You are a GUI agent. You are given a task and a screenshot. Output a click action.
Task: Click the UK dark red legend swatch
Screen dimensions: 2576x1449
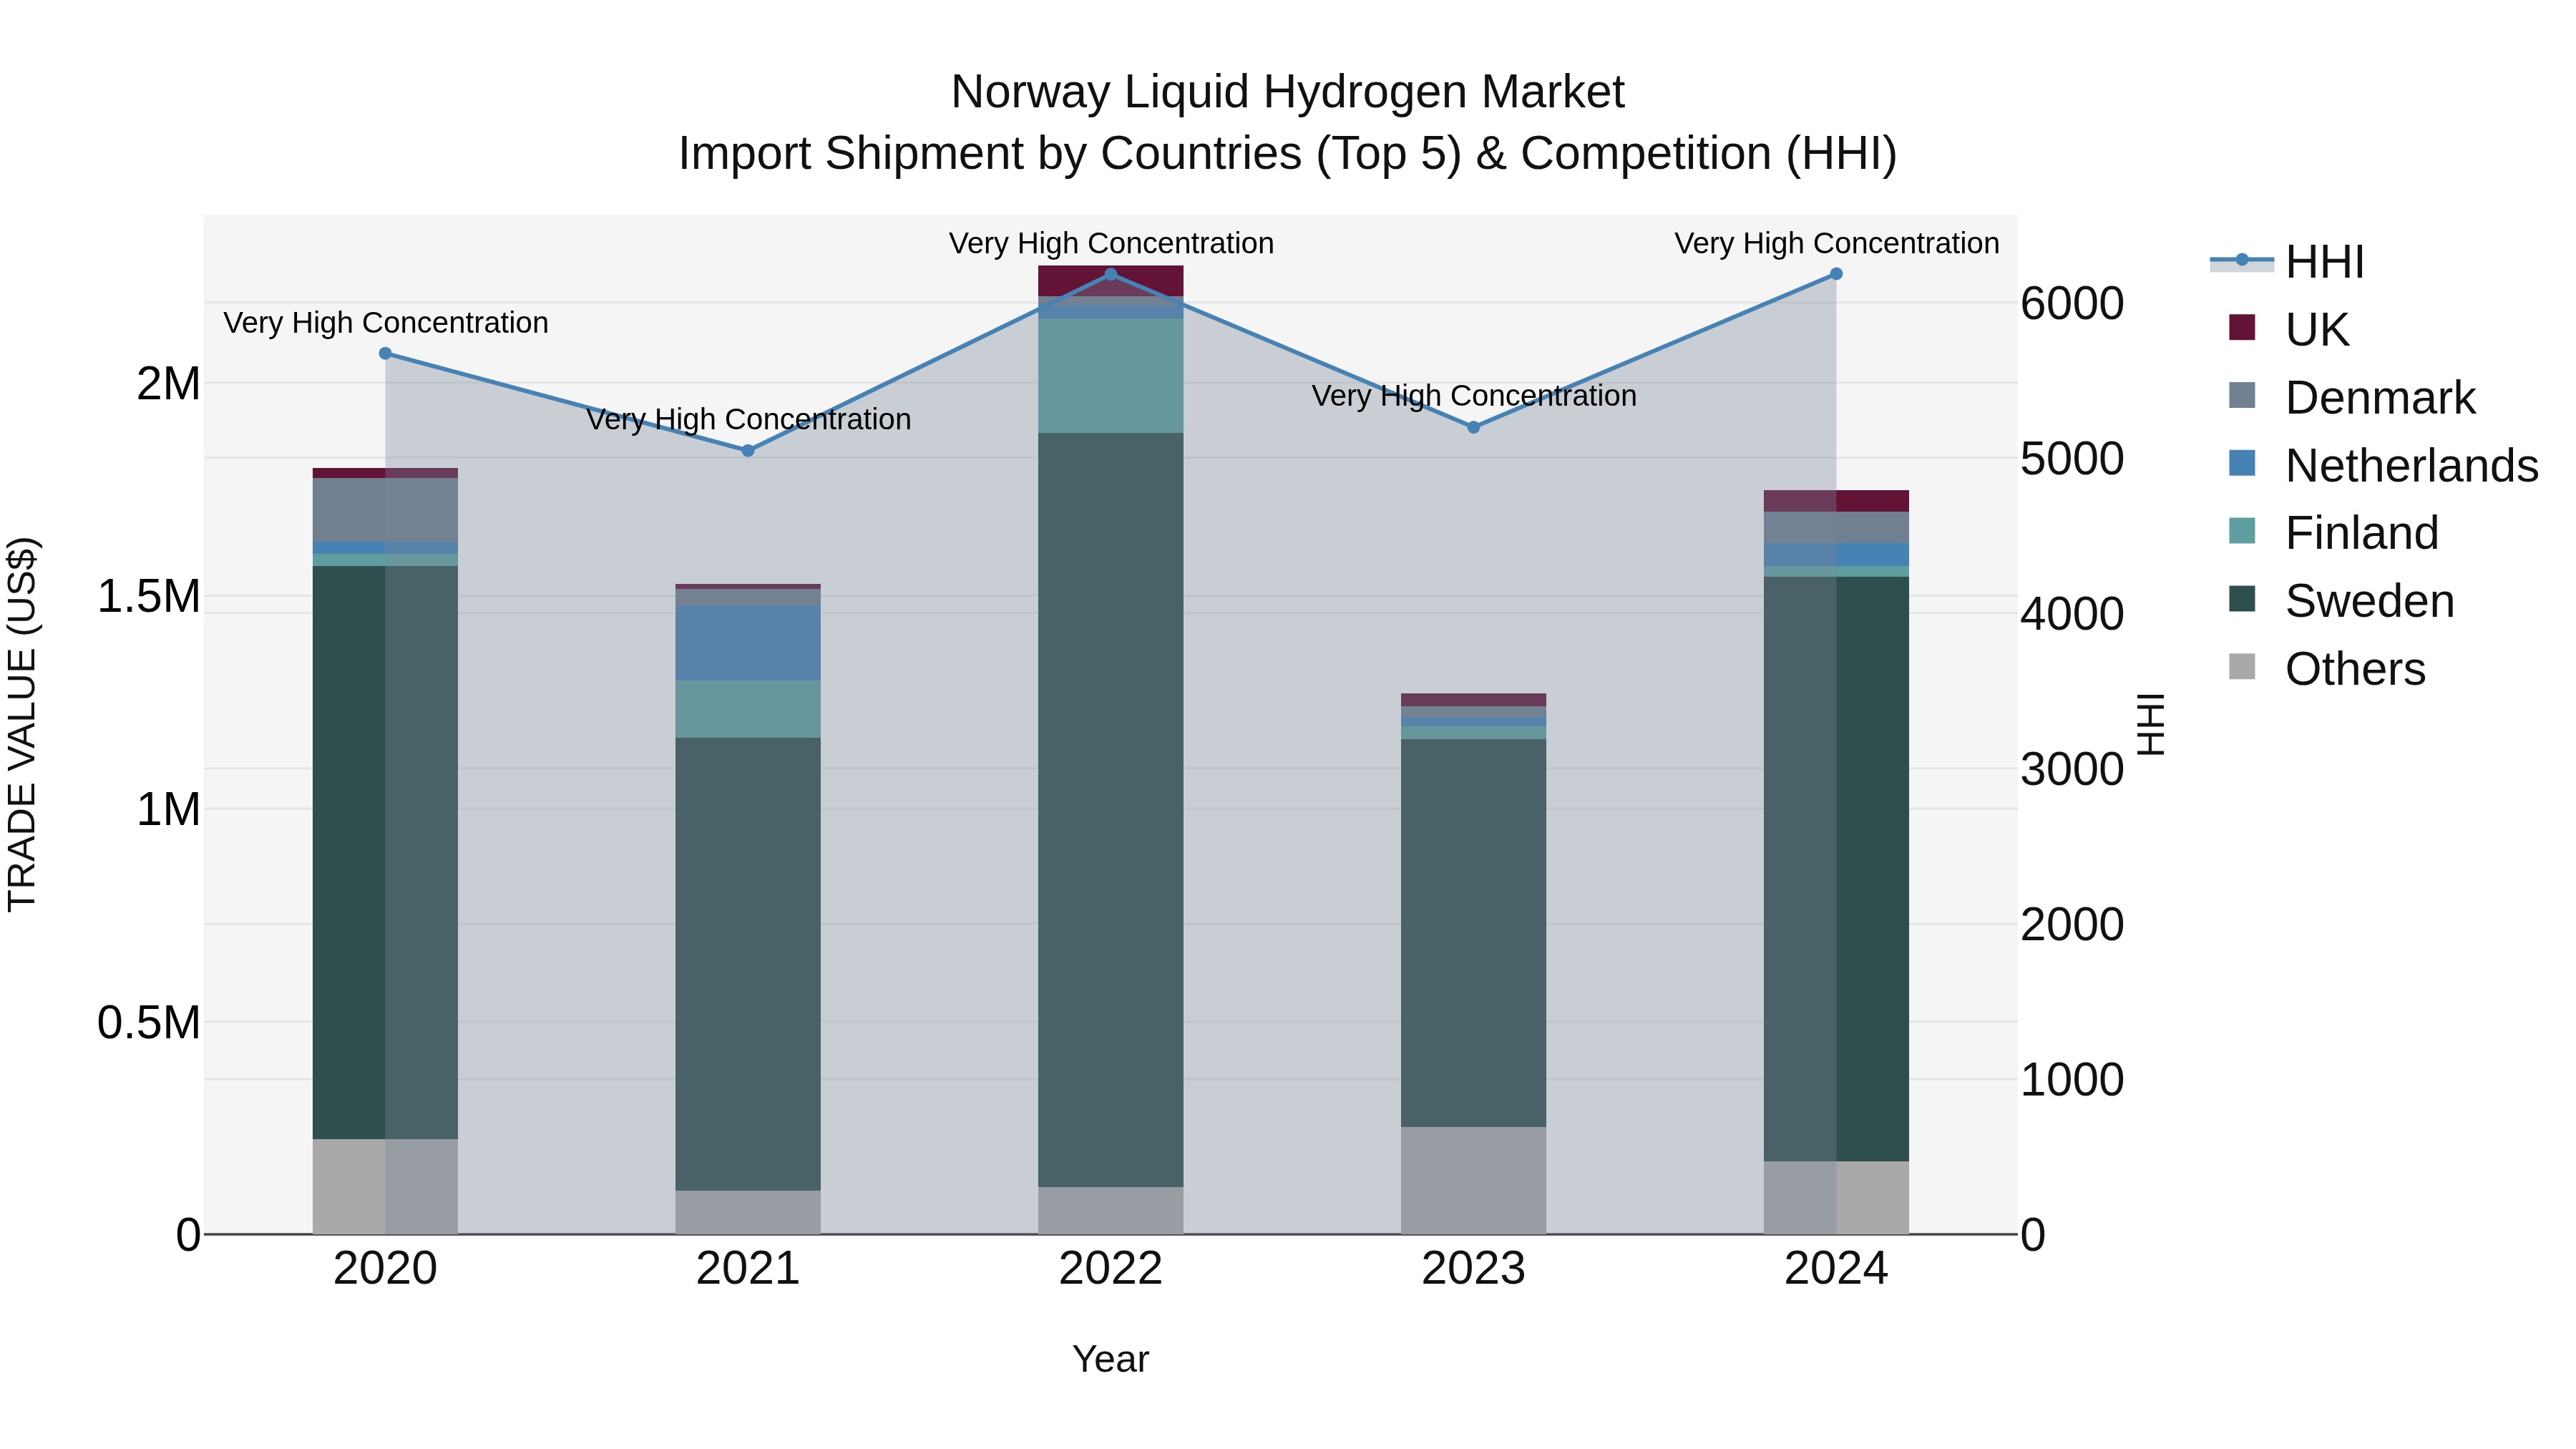pyautogui.click(x=2242, y=327)
